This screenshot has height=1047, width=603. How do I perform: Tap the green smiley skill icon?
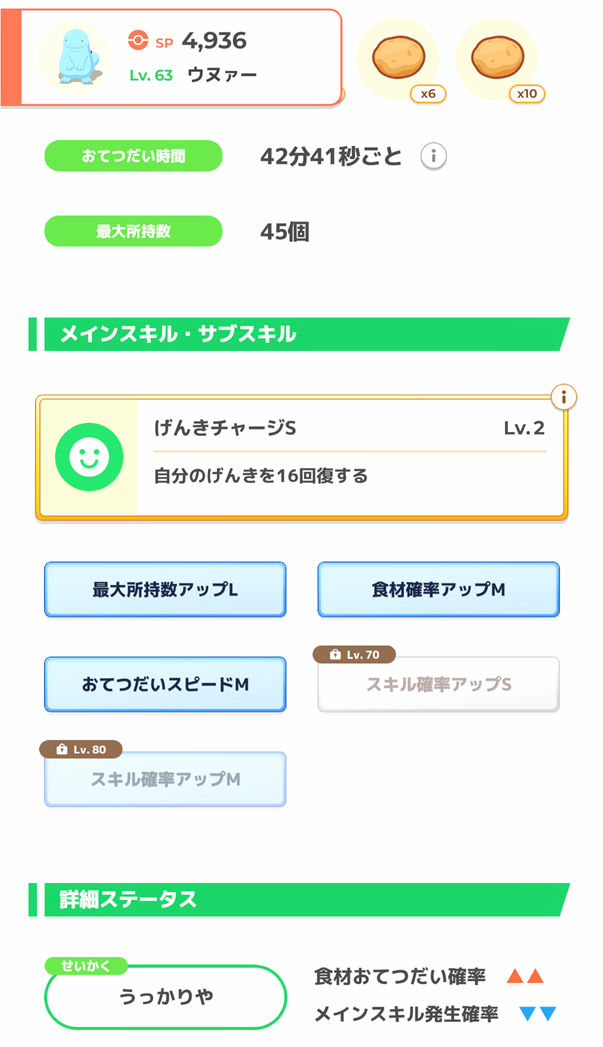point(89,457)
